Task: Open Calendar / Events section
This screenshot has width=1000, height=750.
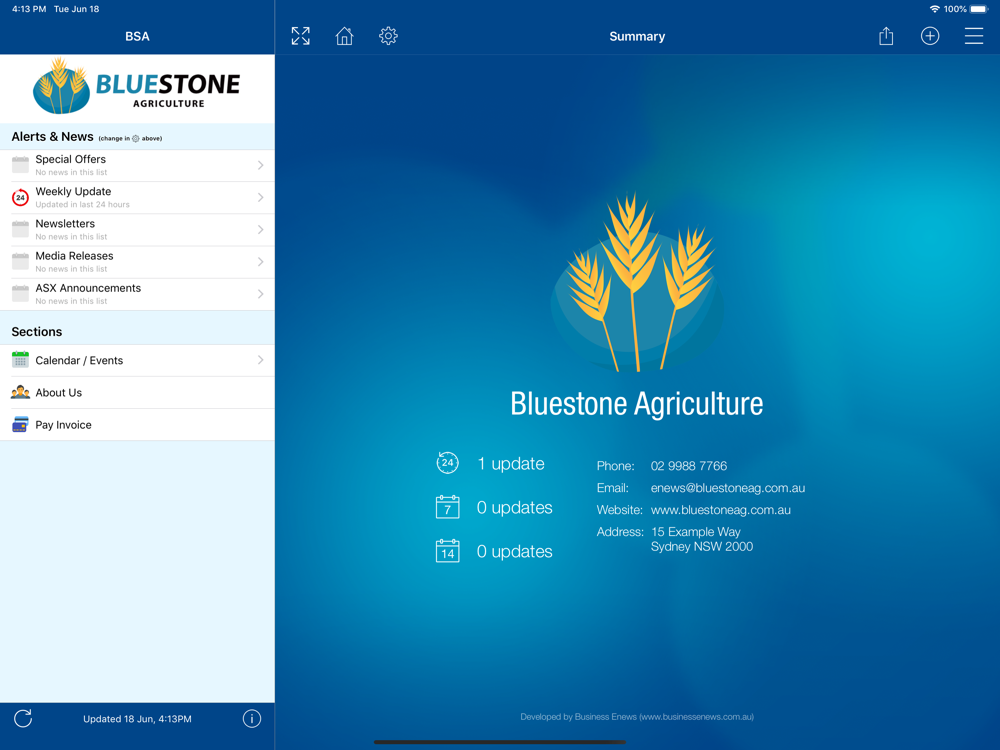Action: point(137,360)
